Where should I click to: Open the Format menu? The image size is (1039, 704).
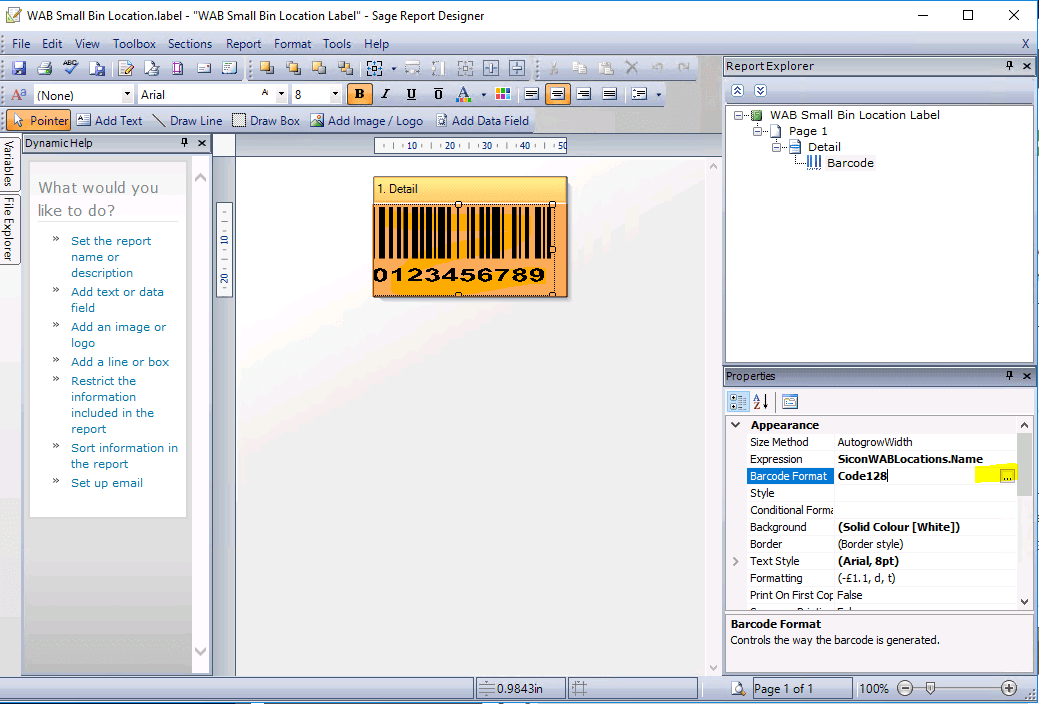pos(292,44)
